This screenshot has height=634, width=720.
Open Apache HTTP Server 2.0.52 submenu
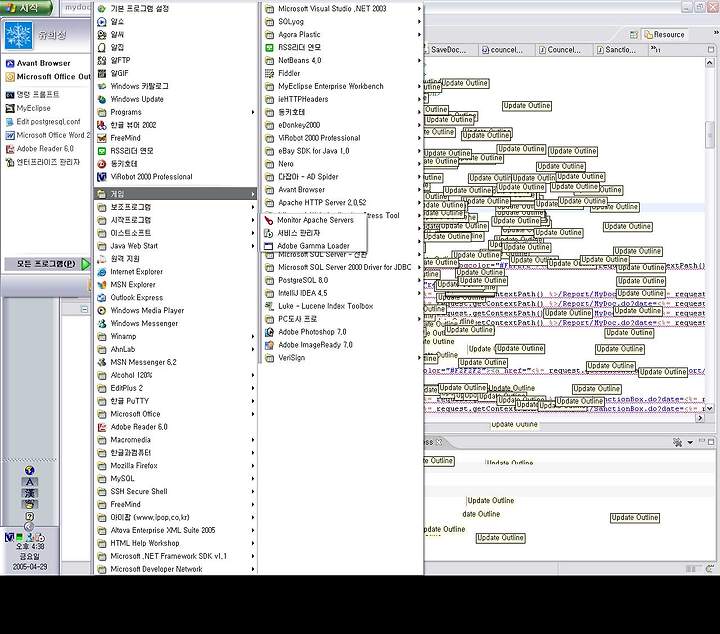[342, 202]
